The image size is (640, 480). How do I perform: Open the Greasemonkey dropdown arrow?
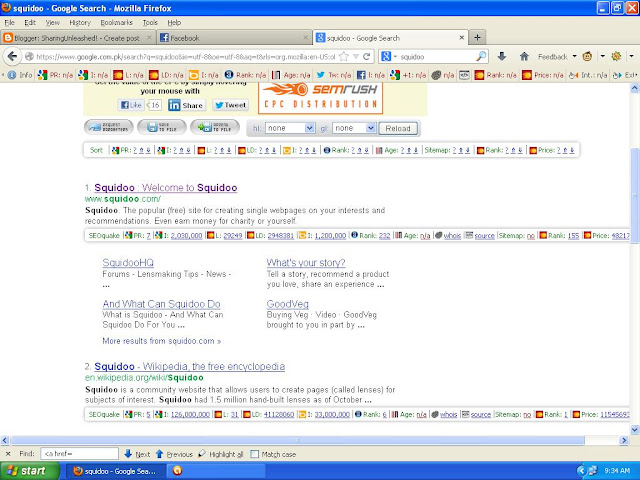pos(602,56)
